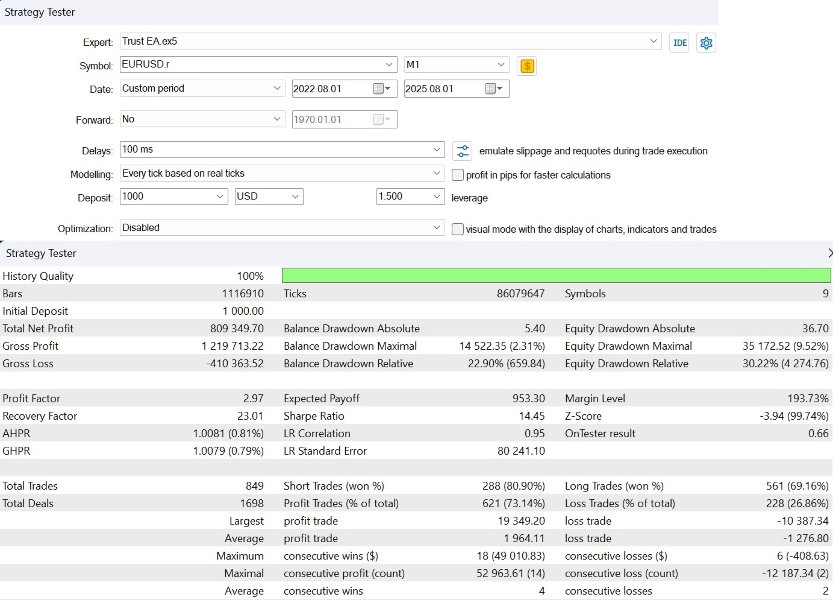Screen dimensions: 833x600
Task: Select Balance Drawdown Maximal value 14 522.35 (2.31%)
Action: pos(502,346)
